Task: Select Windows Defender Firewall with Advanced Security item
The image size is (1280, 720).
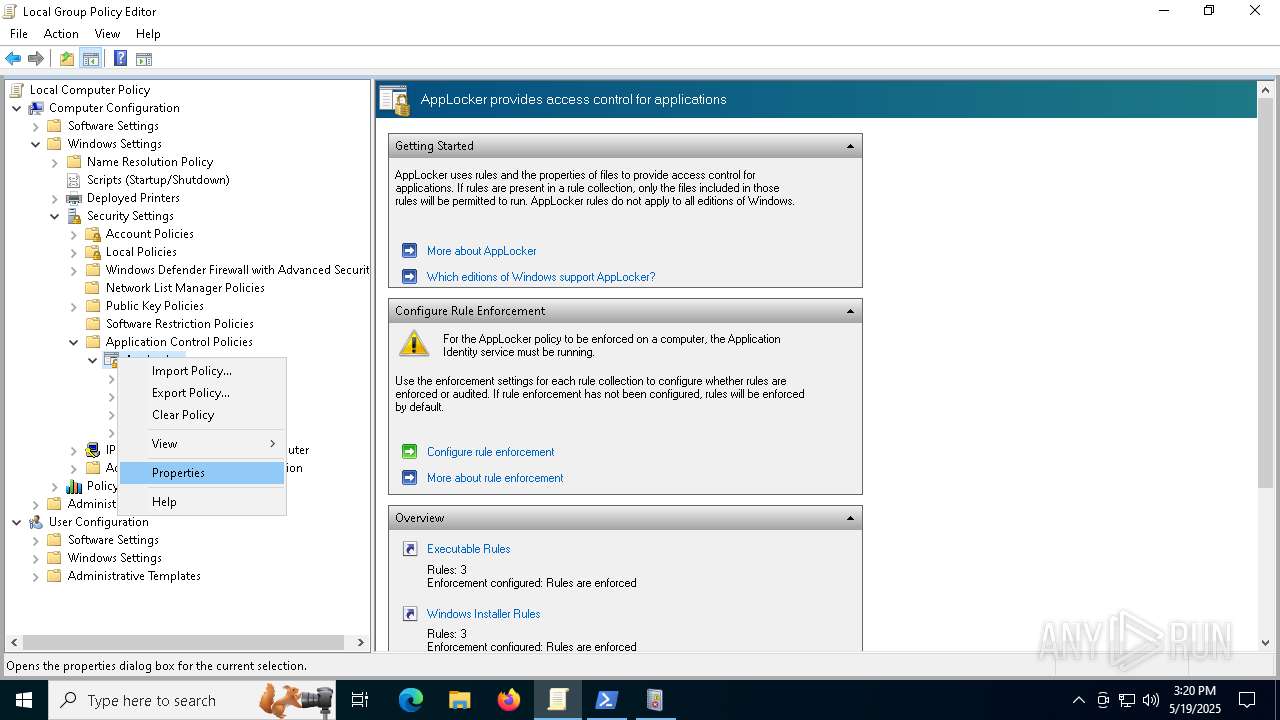Action: point(237,270)
